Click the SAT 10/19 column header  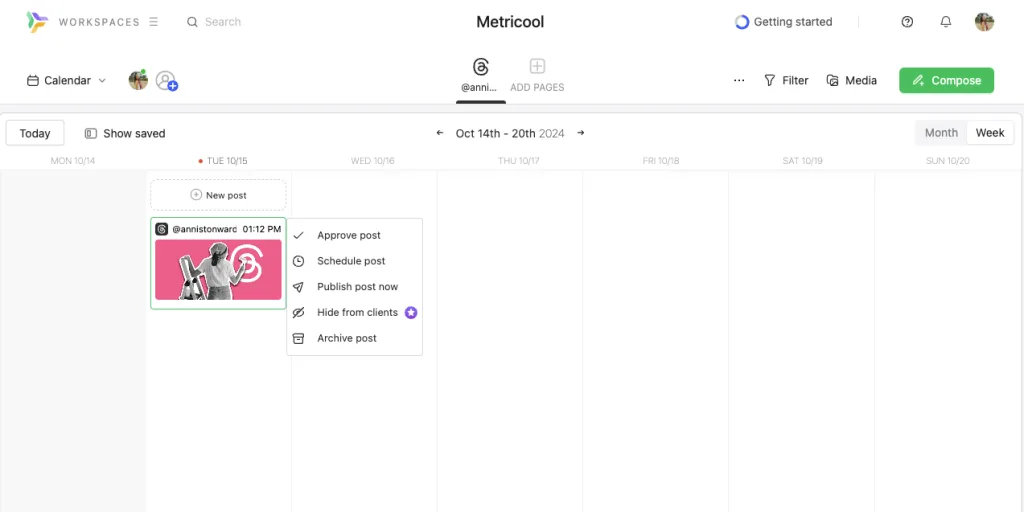tap(803, 161)
